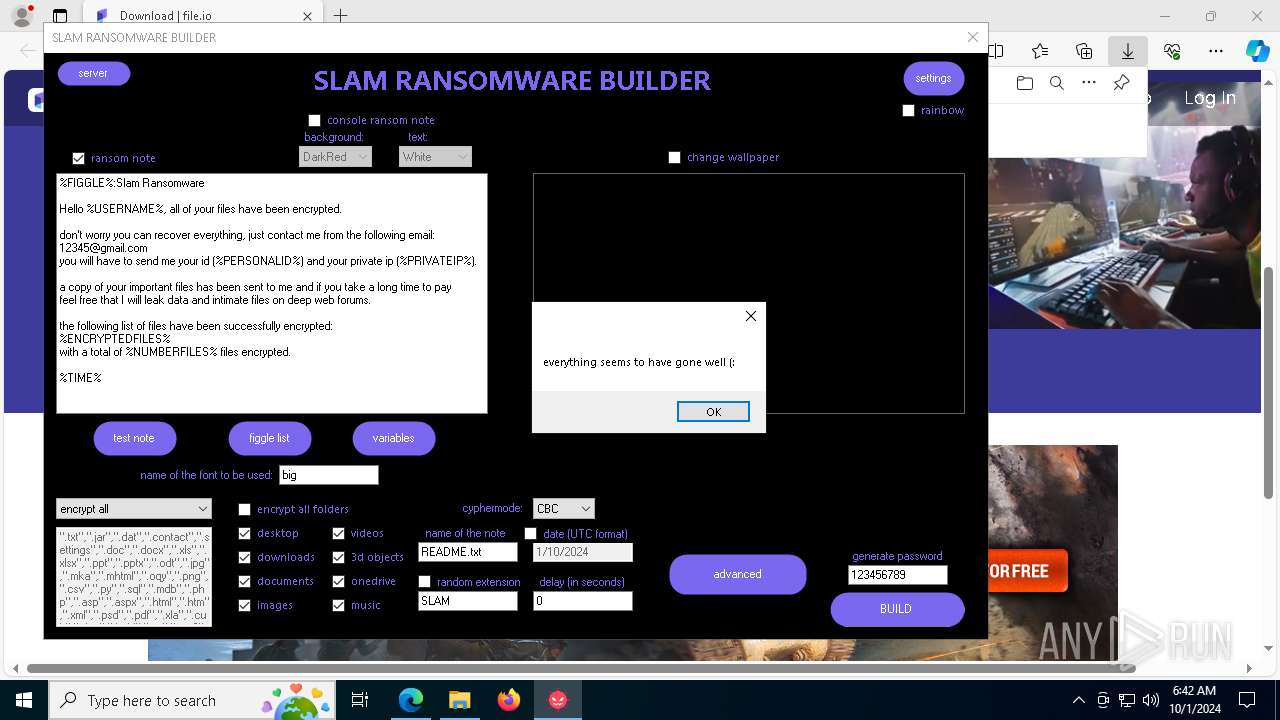The image size is (1280, 720).
Task: Open File Explorer from taskbar
Action: [x=460, y=700]
